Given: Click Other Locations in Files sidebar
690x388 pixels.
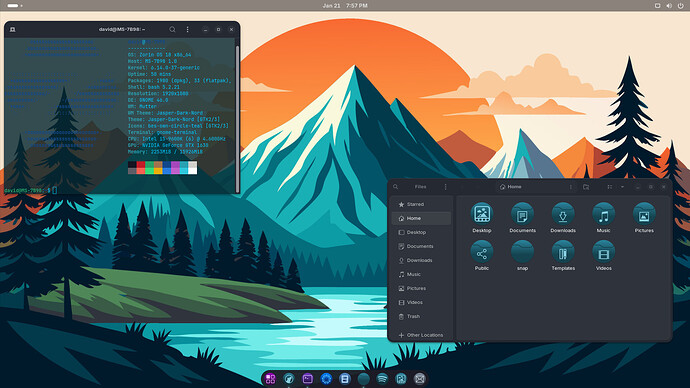Looking at the screenshot, I should [421, 335].
